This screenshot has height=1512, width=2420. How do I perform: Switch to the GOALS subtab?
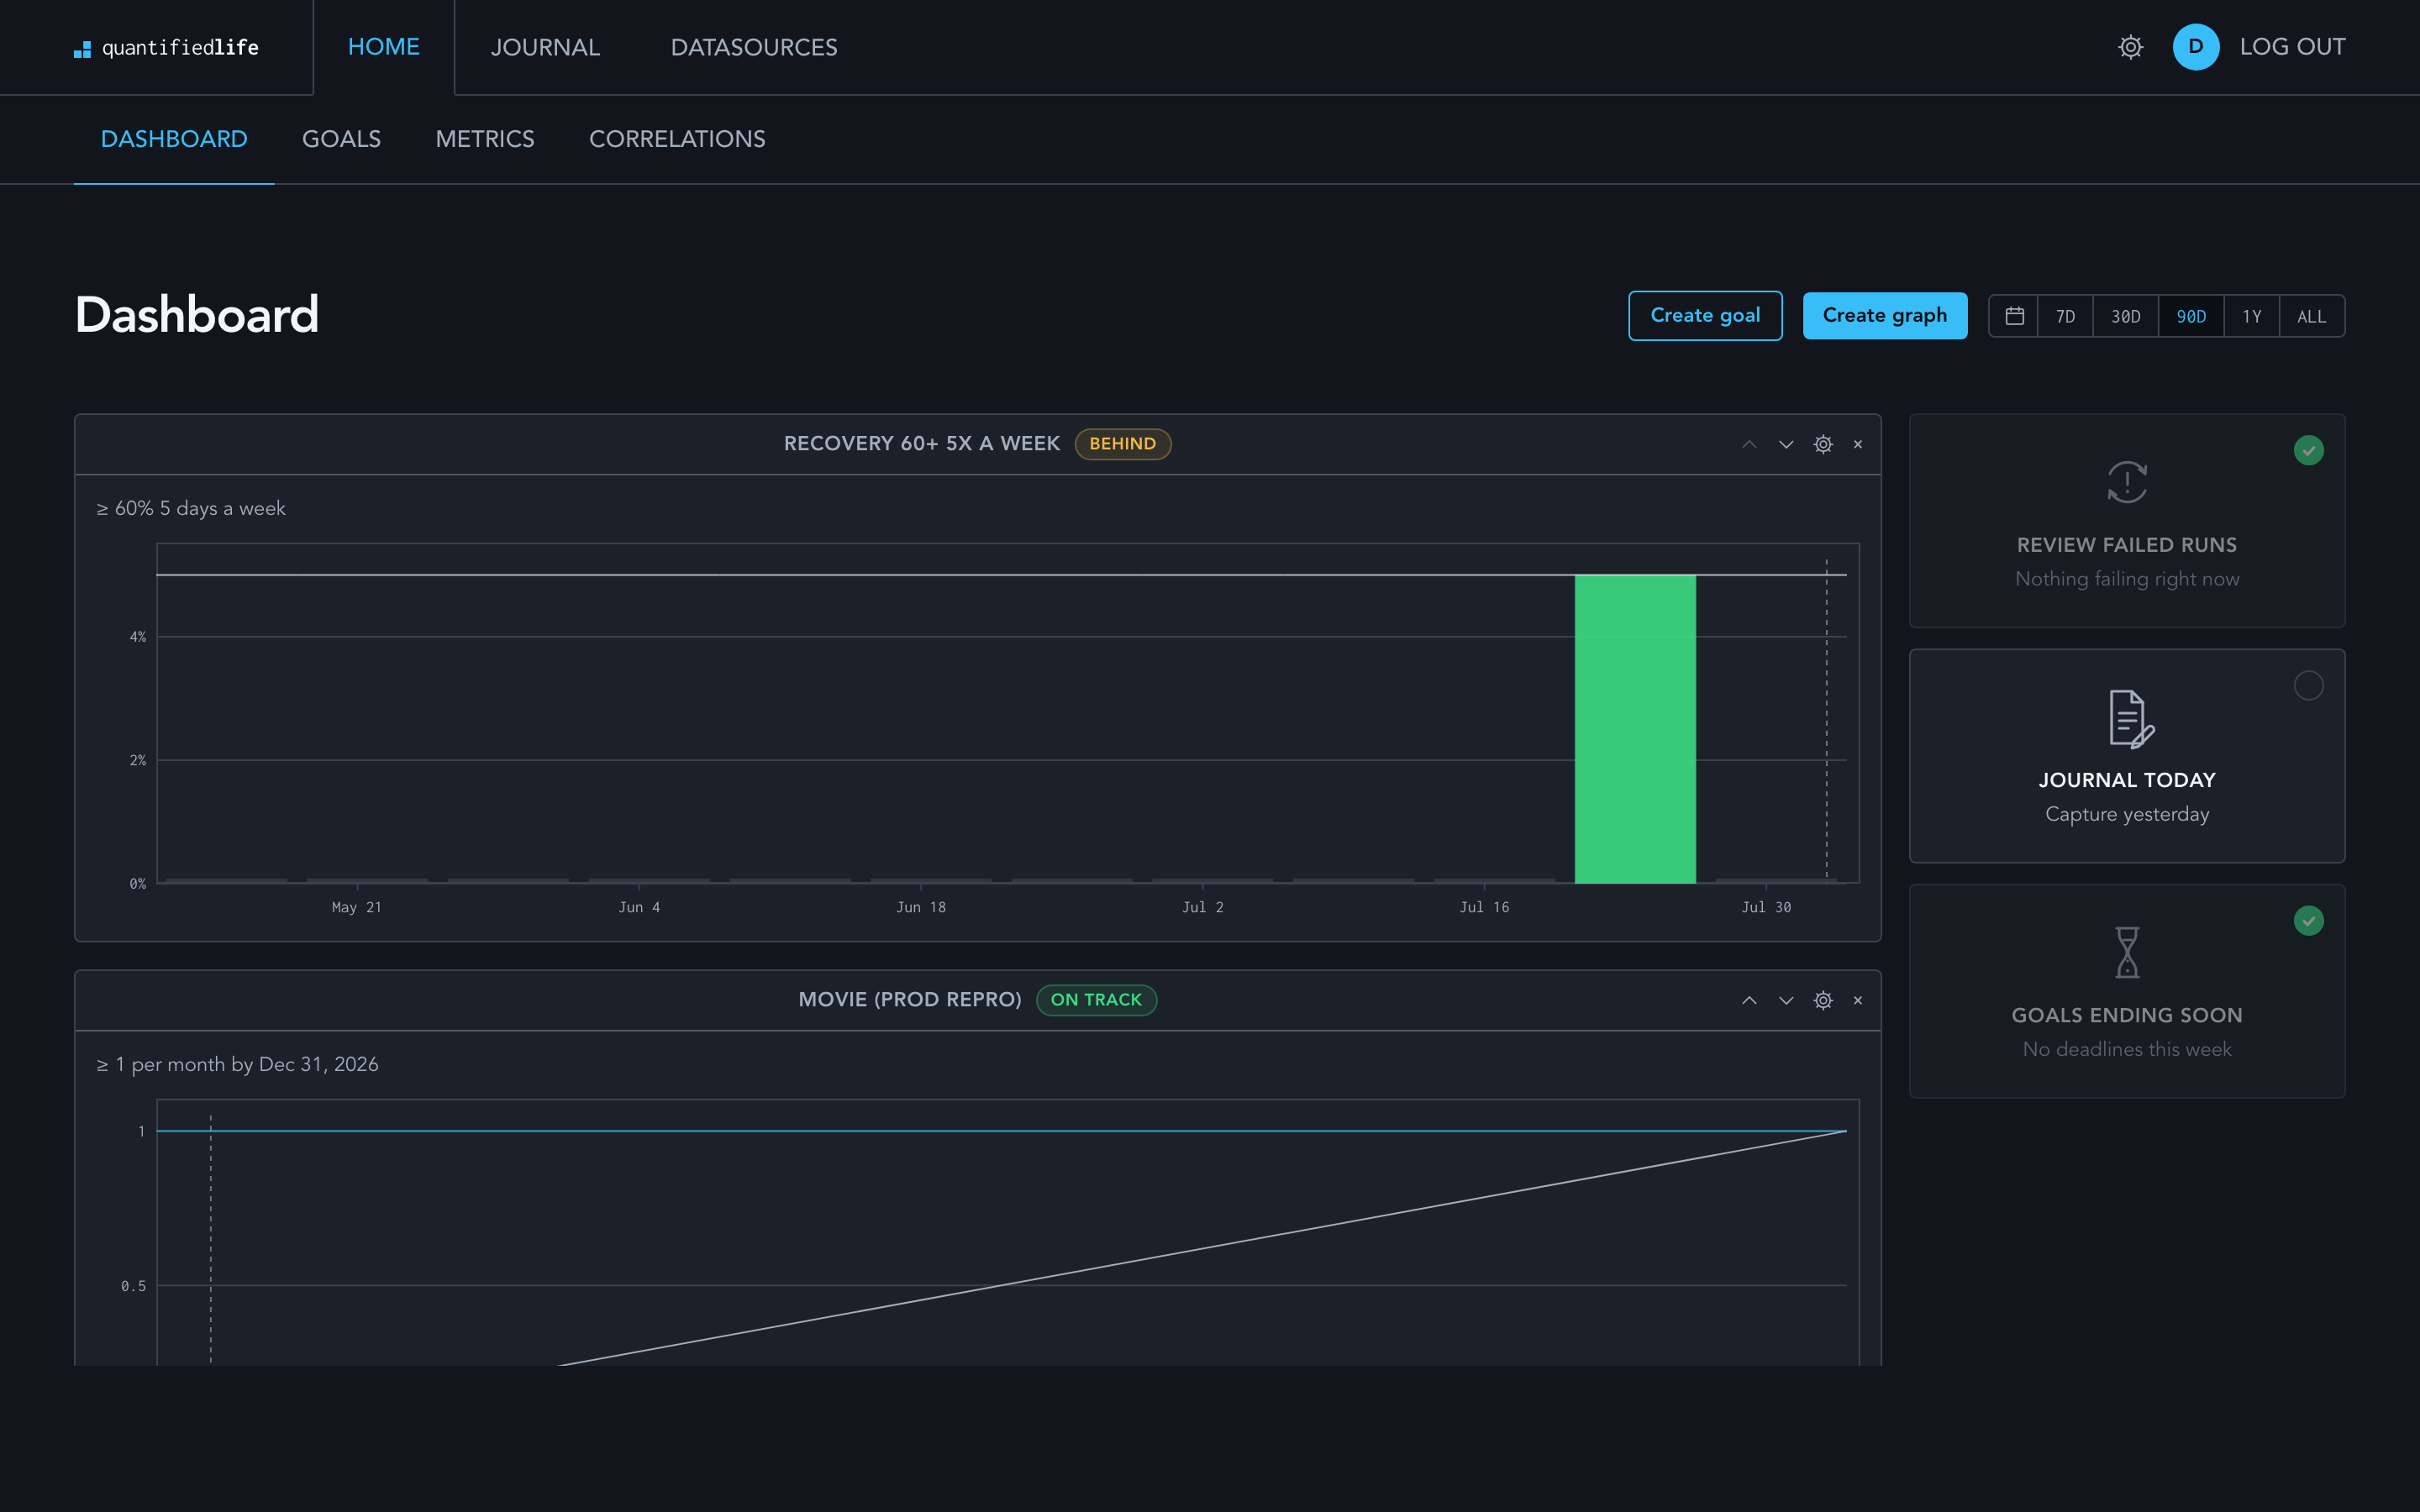341,139
